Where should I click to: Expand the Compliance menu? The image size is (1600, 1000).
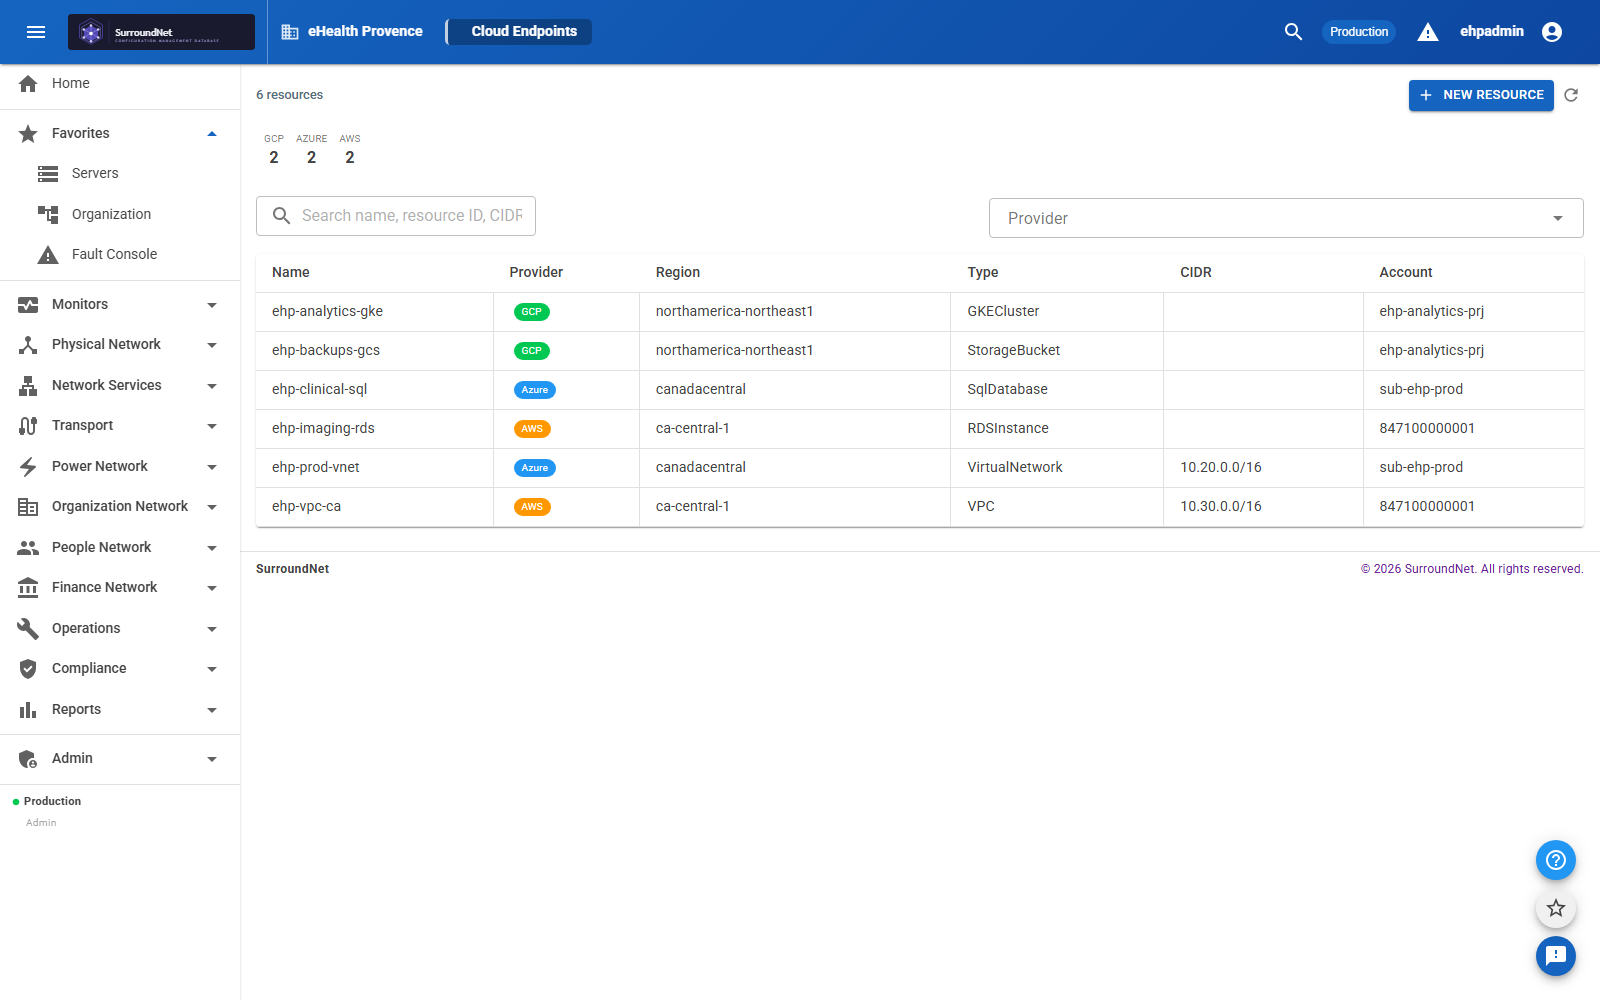click(120, 668)
